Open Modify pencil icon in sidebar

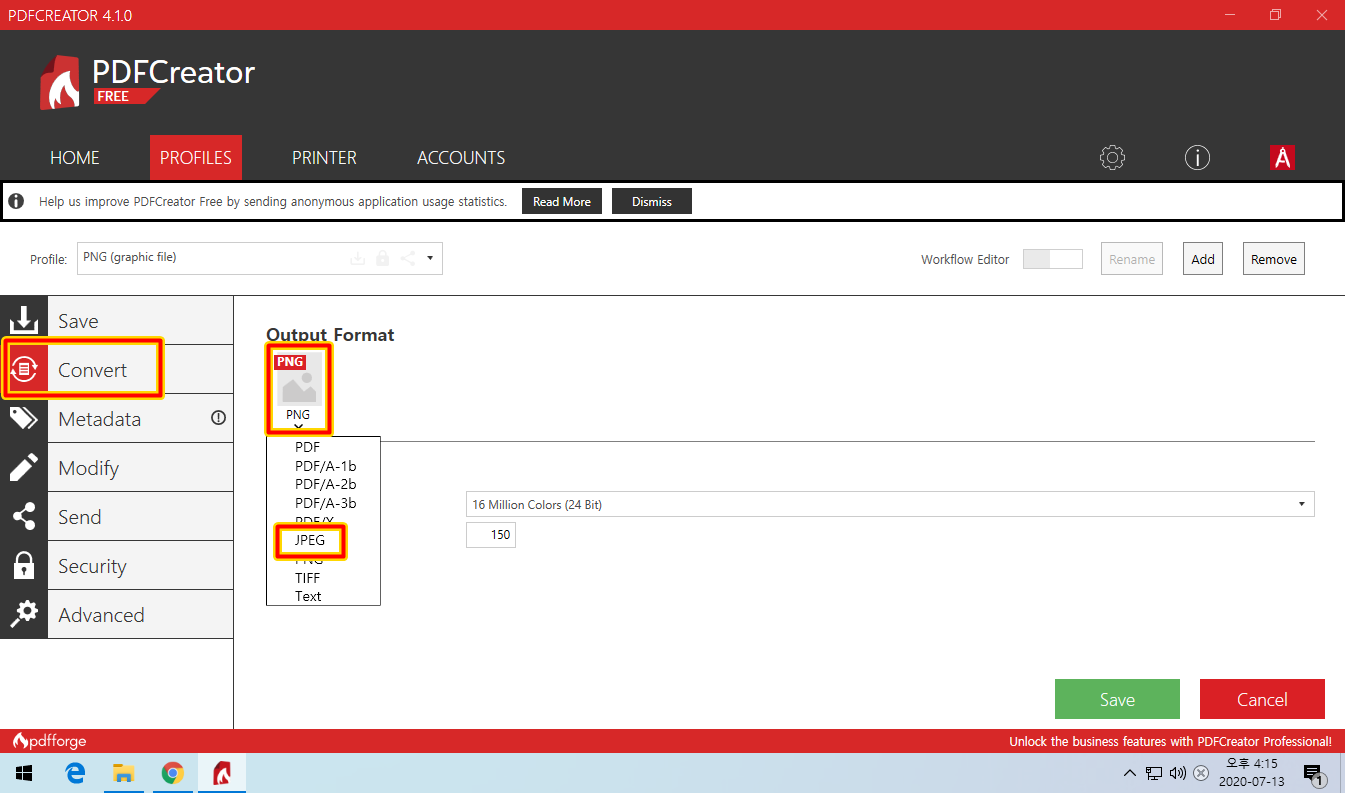pos(24,467)
